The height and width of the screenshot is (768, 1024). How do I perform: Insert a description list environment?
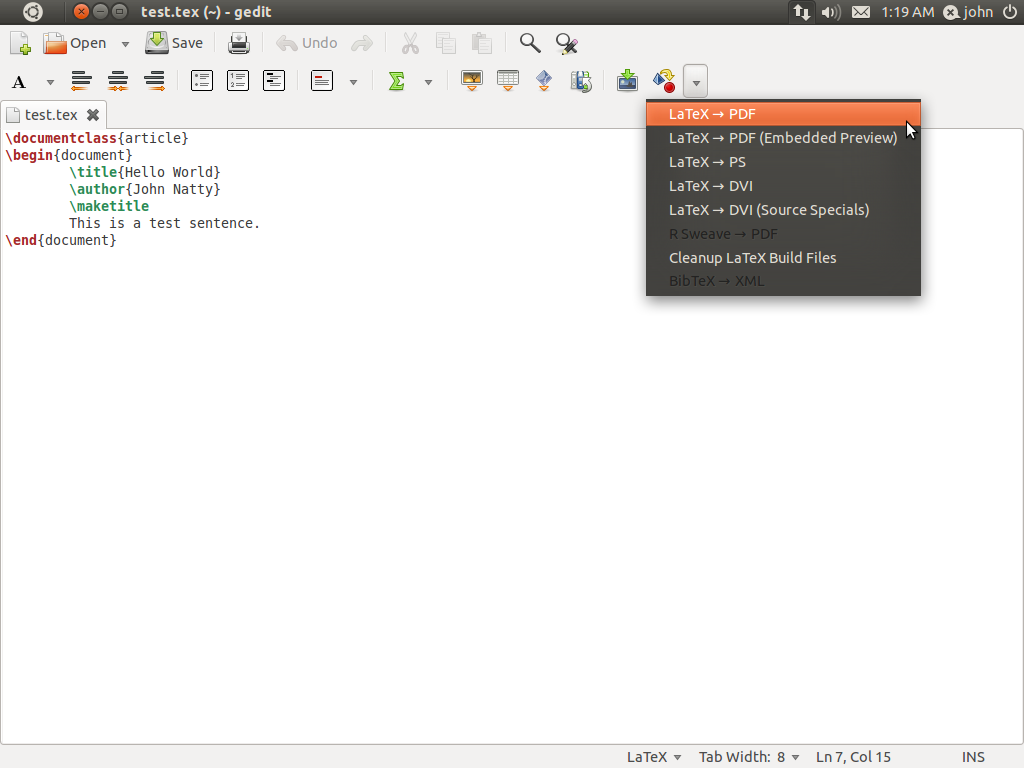[273, 81]
